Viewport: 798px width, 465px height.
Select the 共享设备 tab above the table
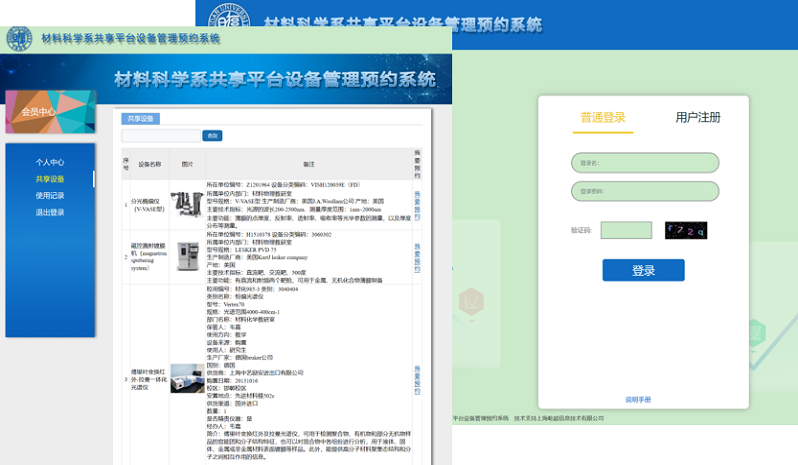pos(139,119)
